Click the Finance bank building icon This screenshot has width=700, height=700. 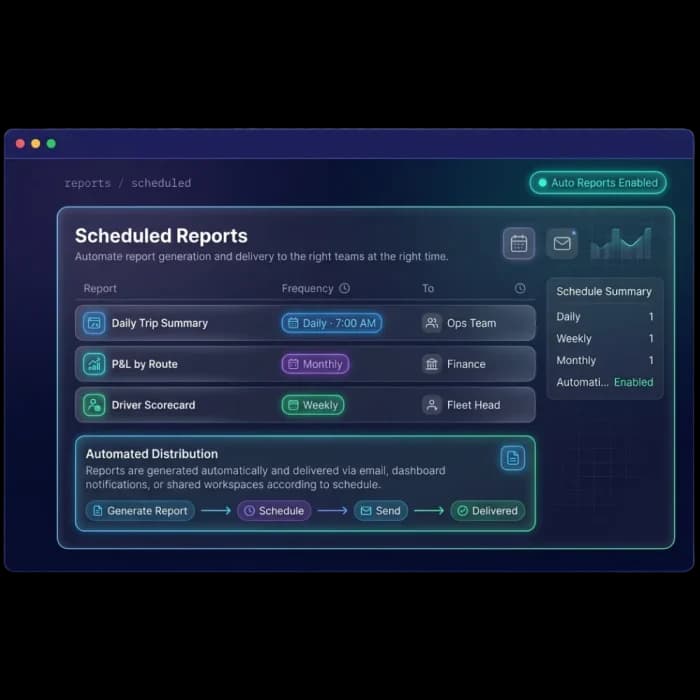(x=432, y=364)
